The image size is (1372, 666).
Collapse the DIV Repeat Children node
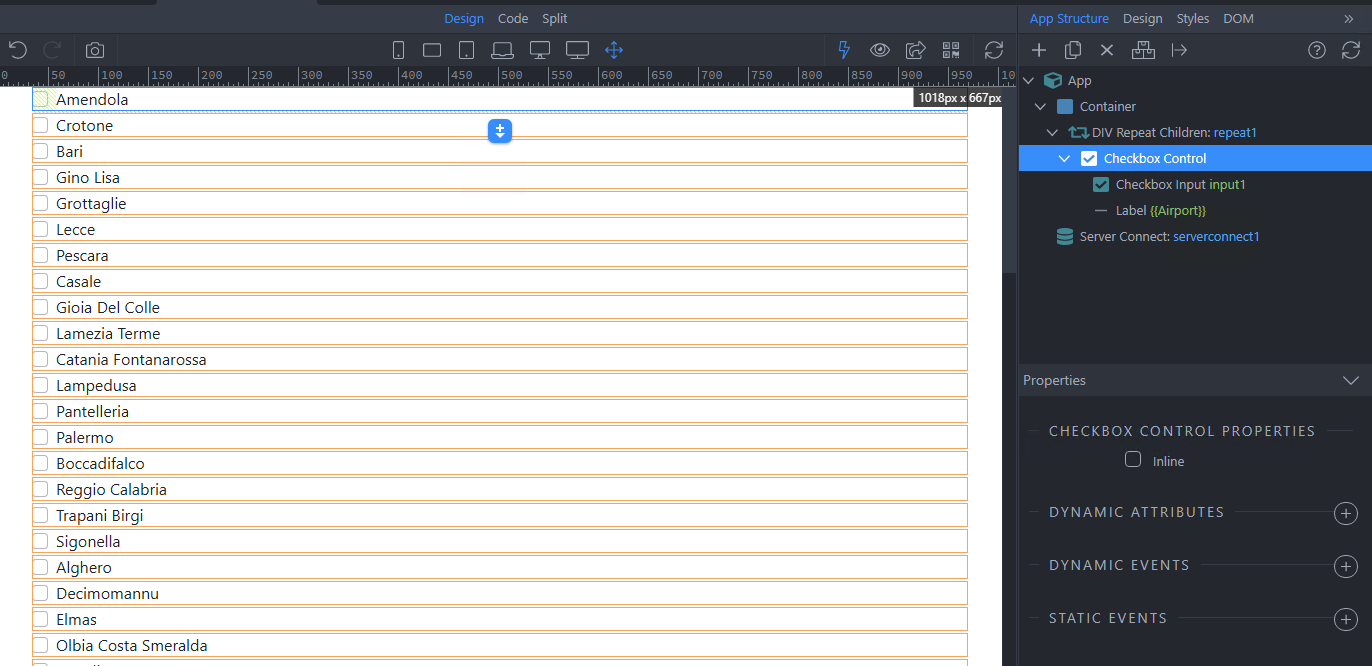1053,133
